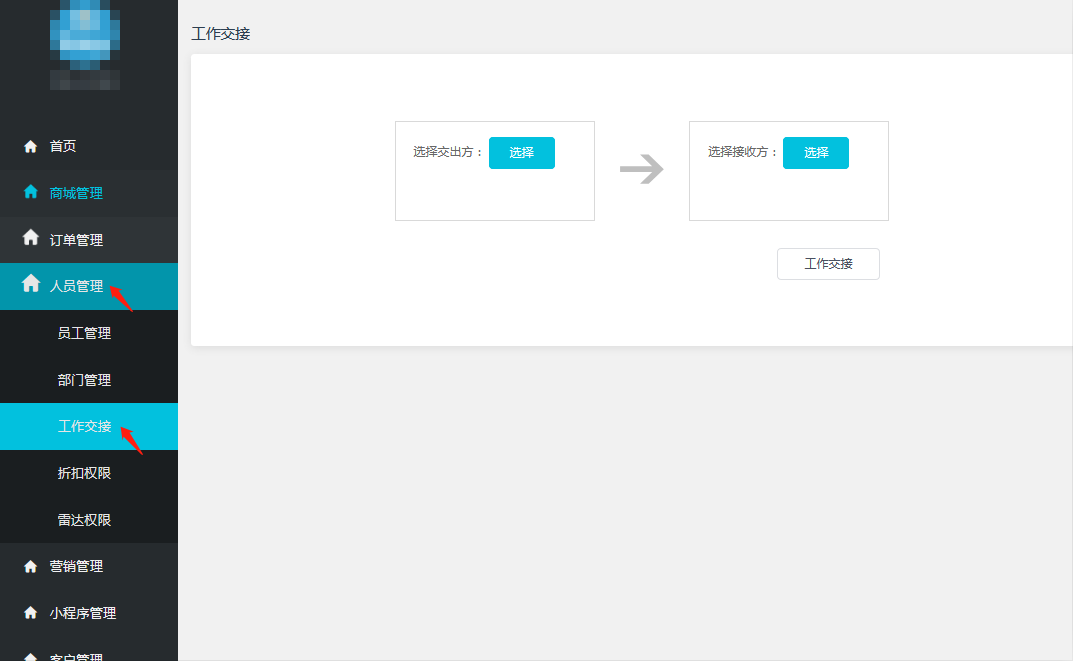Open the 营销管理 menu label
This screenshot has width=1073, height=661.
pos(76,567)
